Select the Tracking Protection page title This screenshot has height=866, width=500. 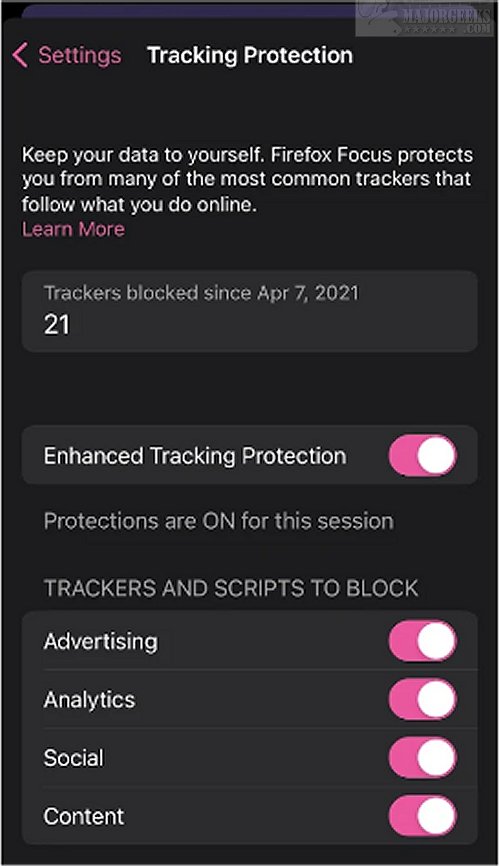click(x=250, y=55)
